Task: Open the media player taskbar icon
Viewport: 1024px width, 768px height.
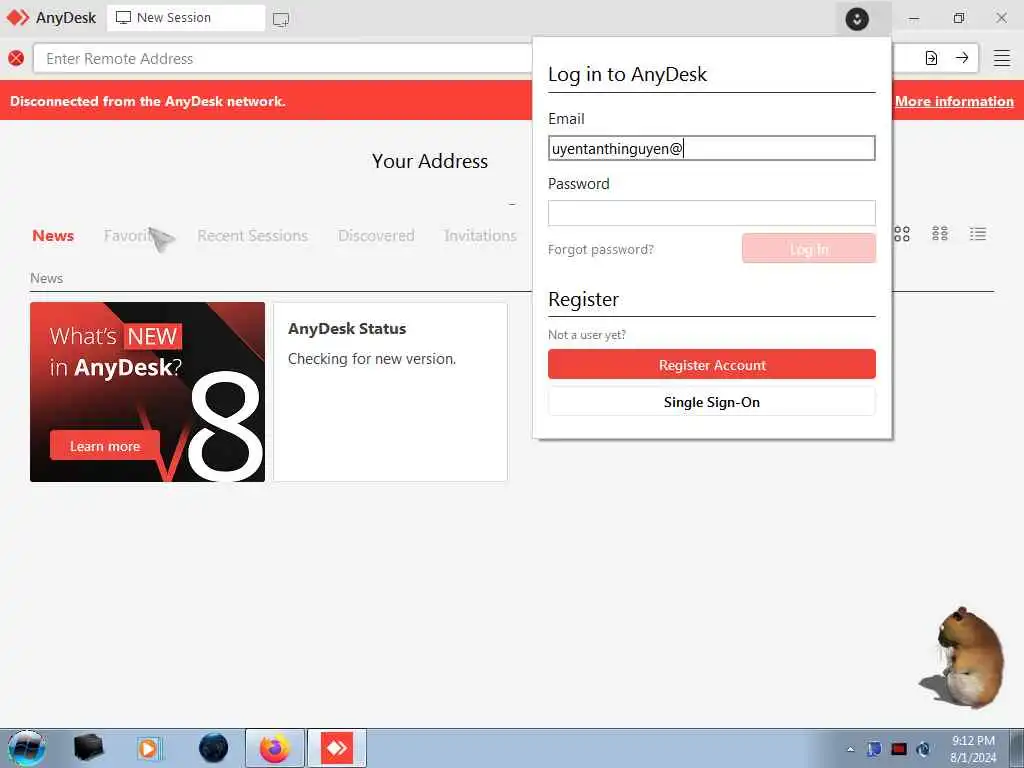Action: pos(149,748)
